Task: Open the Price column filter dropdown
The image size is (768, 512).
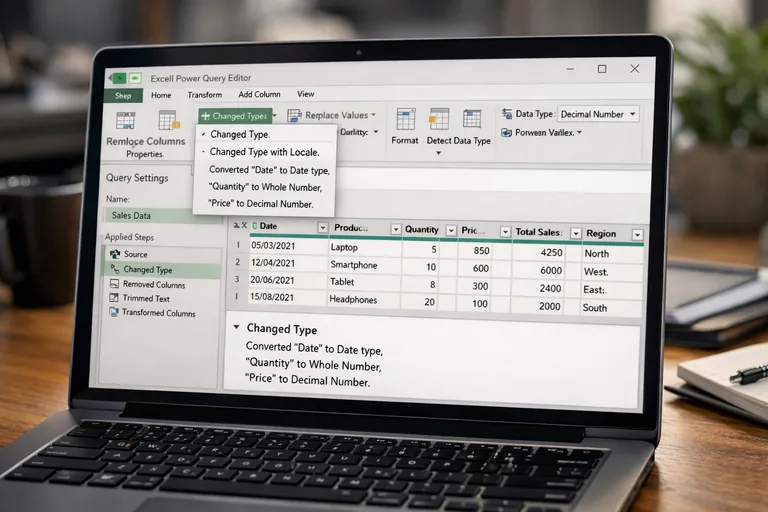Action: 505,231
